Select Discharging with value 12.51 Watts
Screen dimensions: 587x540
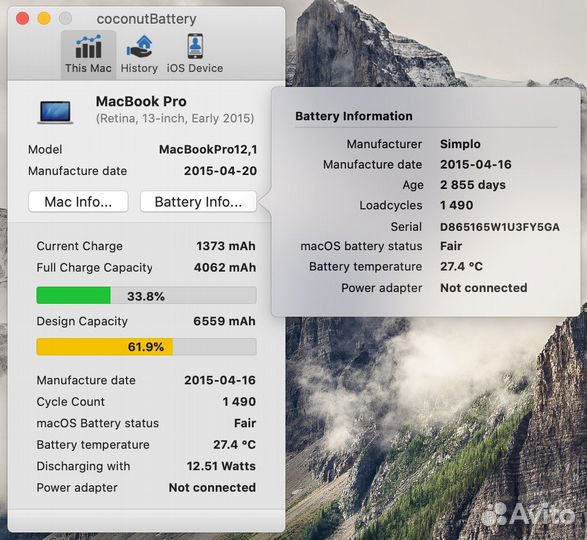(x=221, y=466)
